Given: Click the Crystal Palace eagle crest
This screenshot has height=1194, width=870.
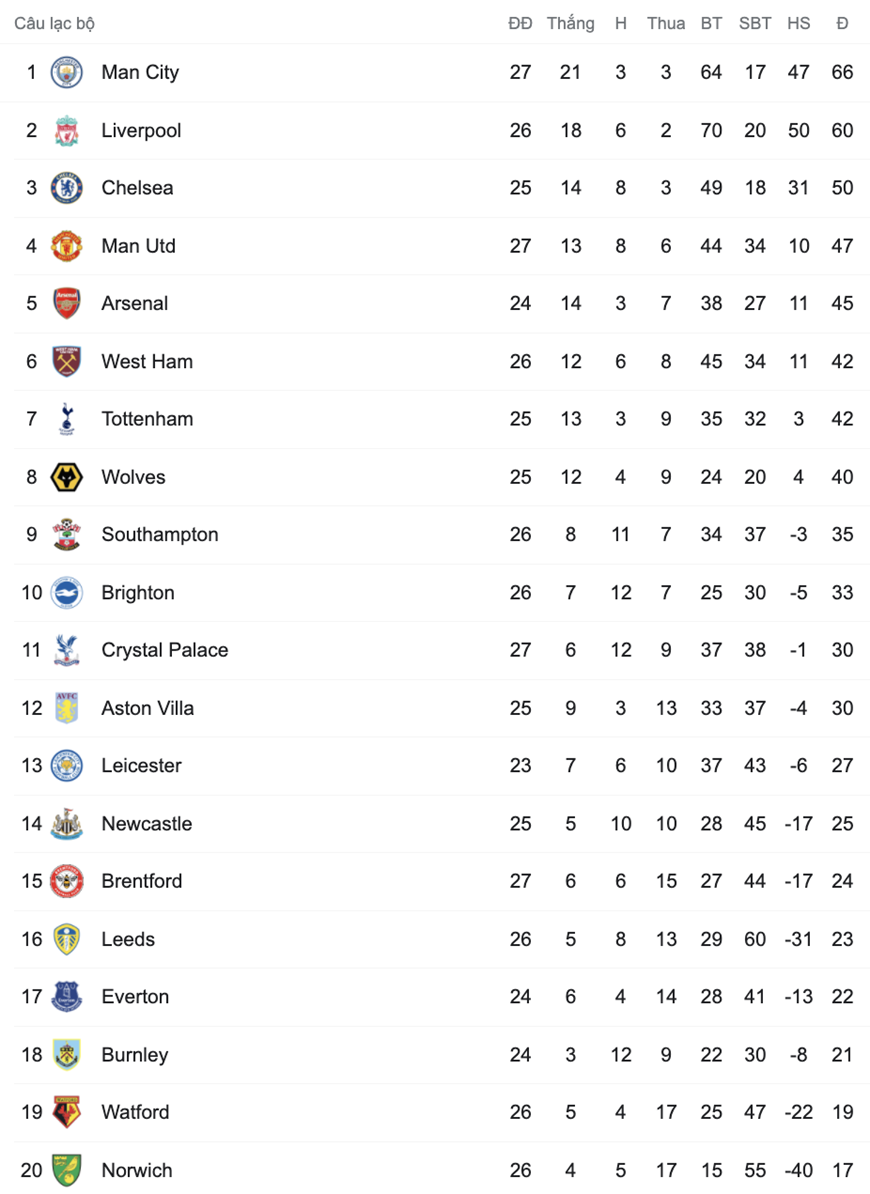Looking at the screenshot, I should click(66, 650).
